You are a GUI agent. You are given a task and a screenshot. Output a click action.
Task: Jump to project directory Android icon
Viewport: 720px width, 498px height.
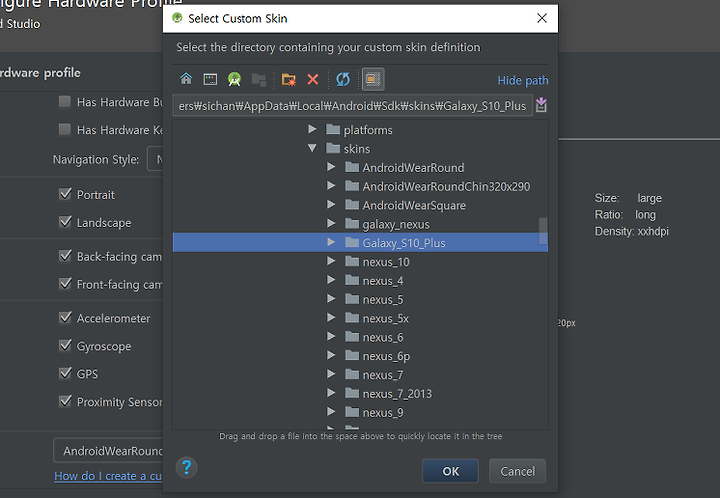point(235,79)
